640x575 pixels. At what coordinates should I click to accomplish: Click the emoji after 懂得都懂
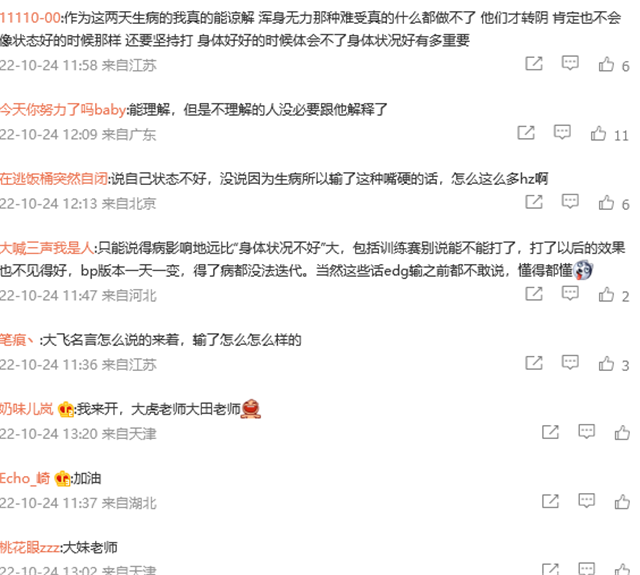point(583,271)
